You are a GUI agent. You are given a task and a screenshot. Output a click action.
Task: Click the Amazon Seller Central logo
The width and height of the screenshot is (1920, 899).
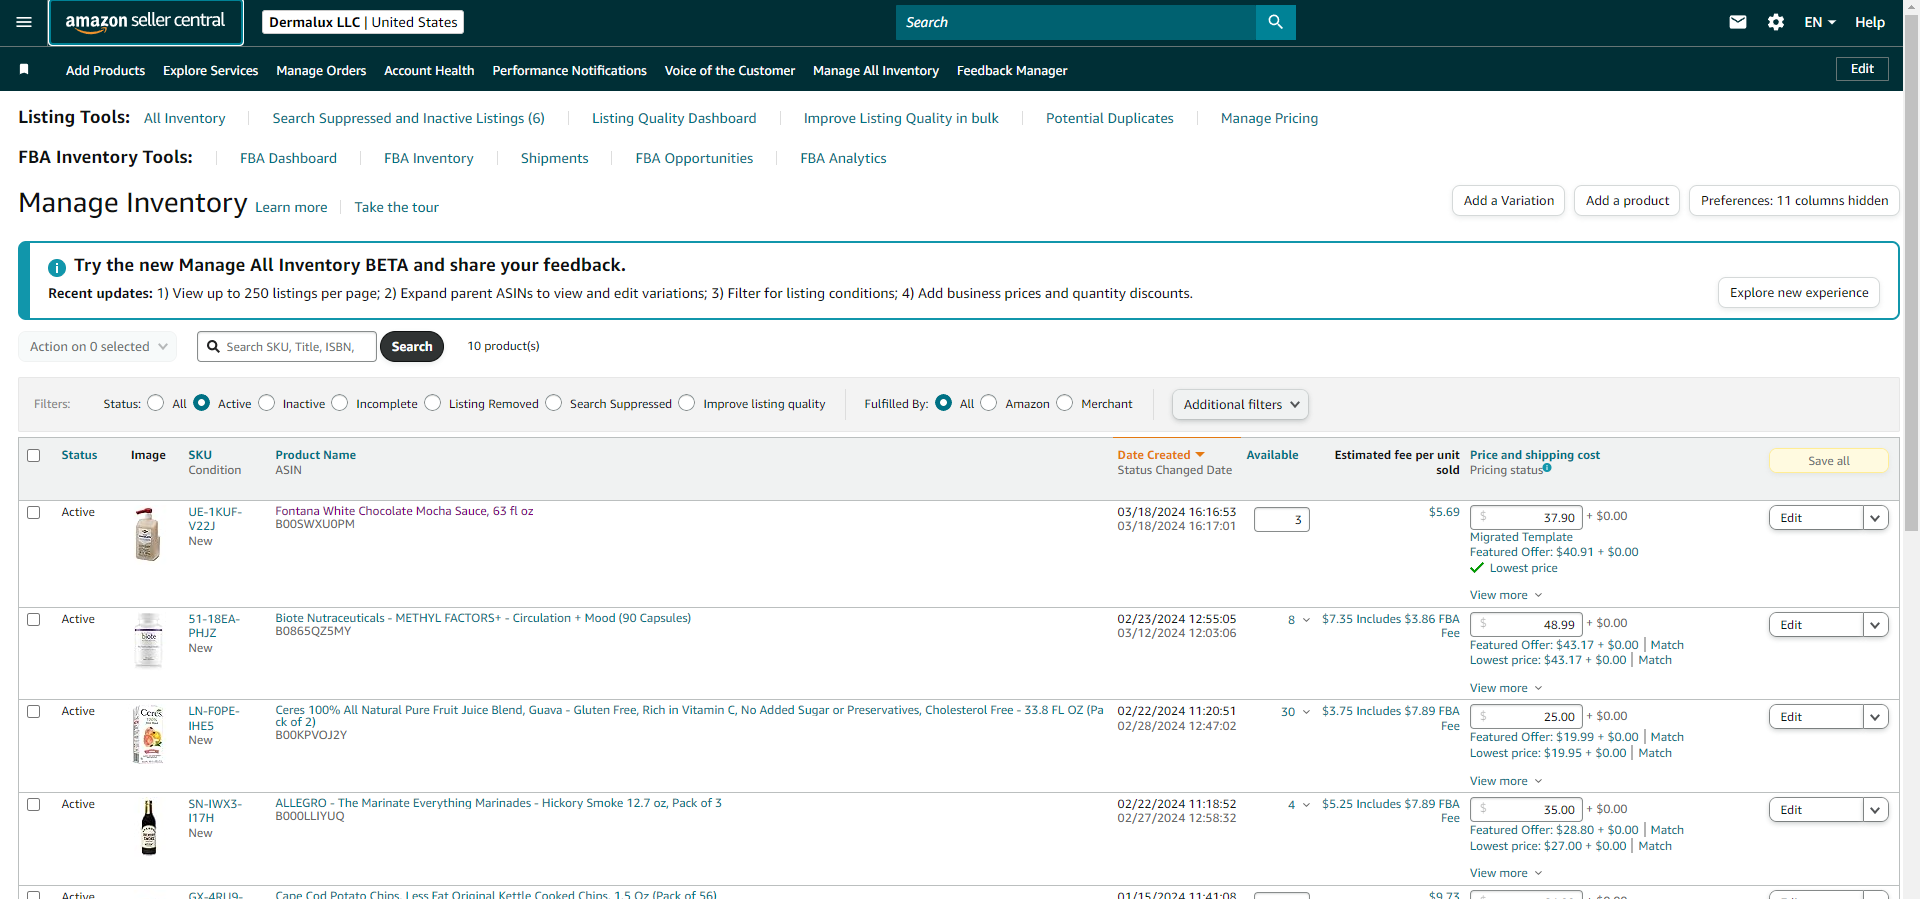[146, 22]
